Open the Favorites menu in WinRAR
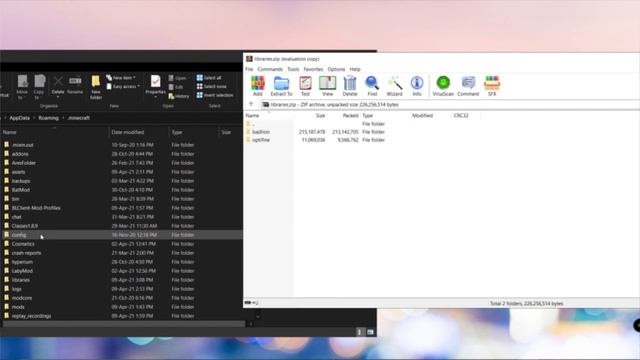The image size is (640, 360). (x=313, y=69)
